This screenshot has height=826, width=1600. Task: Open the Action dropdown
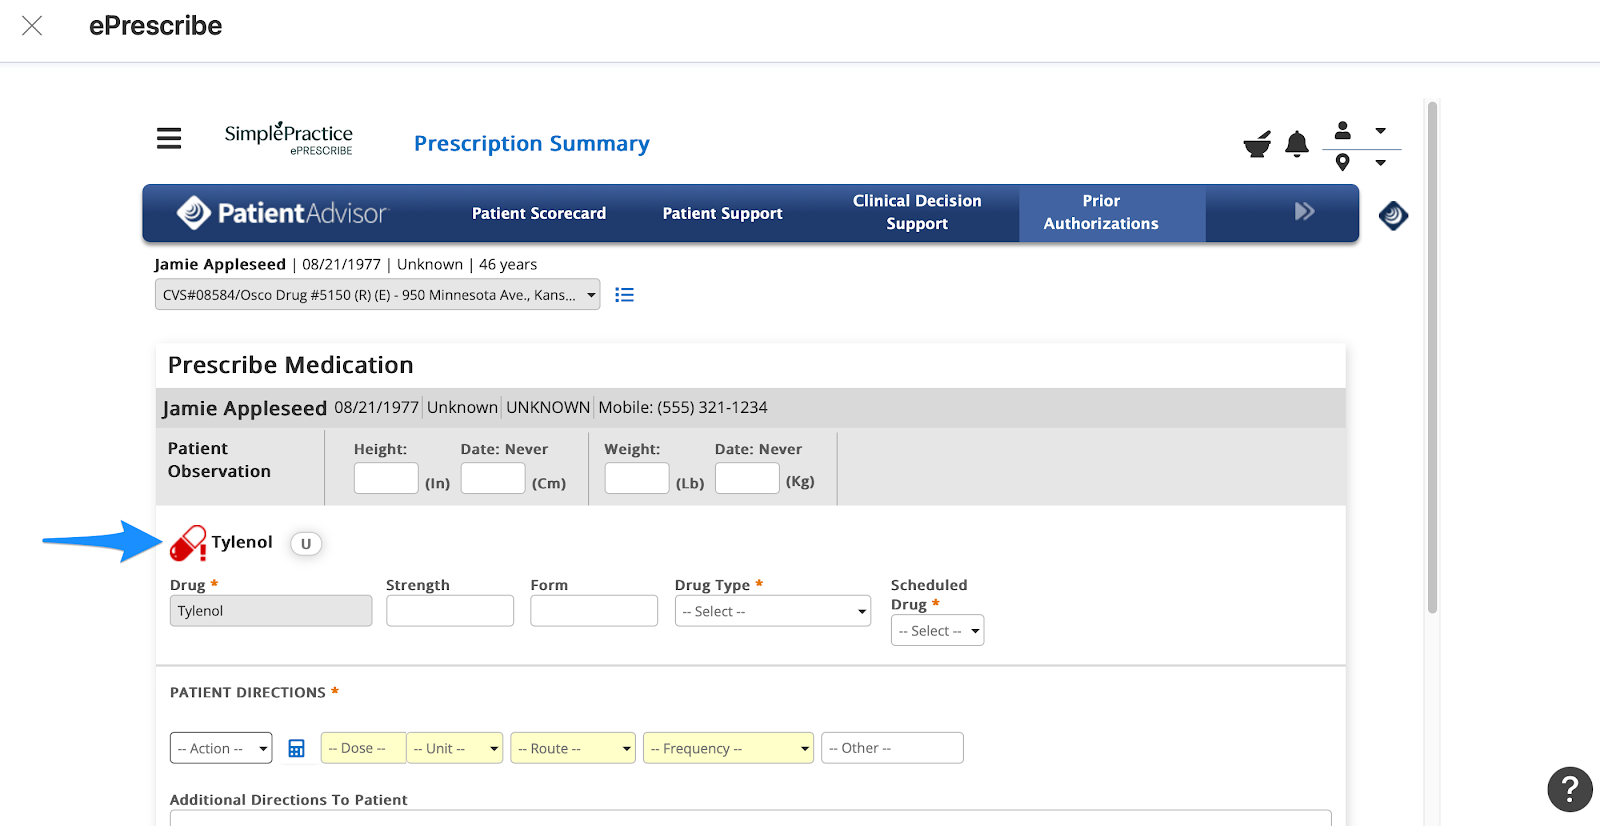[221, 748]
